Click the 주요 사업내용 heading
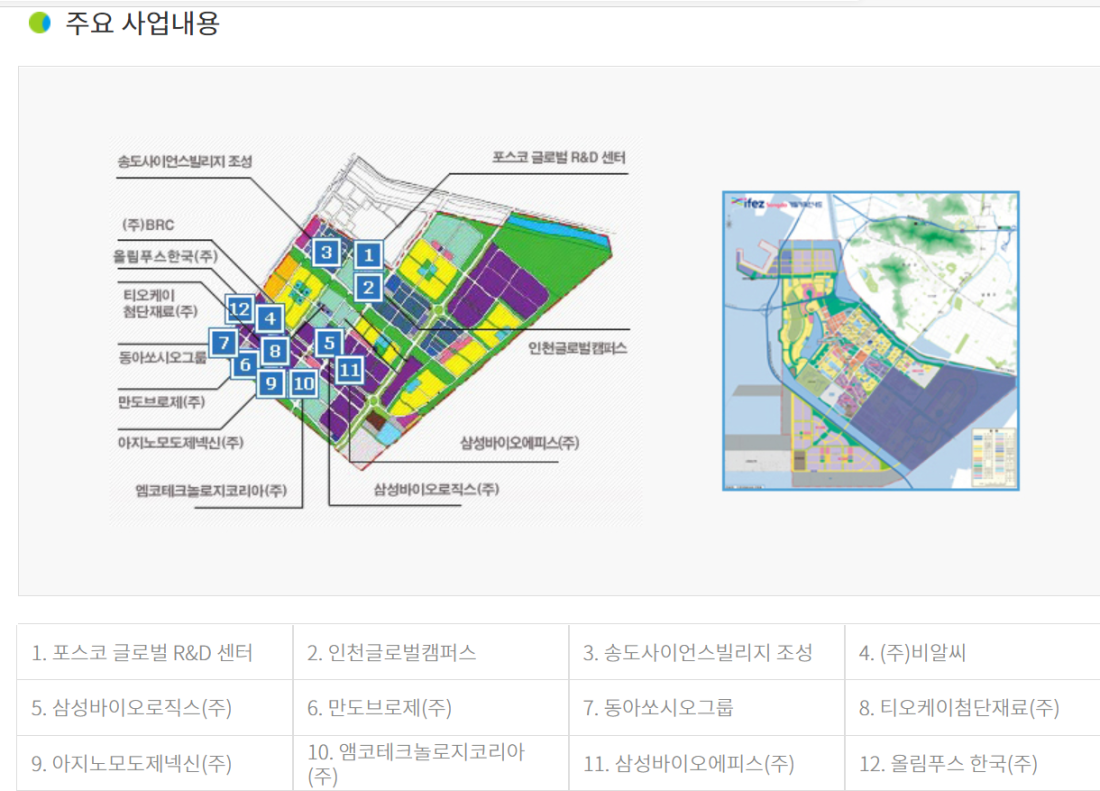Image resolution: width=1100 pixels, height=791 pixels. (142, 23)
